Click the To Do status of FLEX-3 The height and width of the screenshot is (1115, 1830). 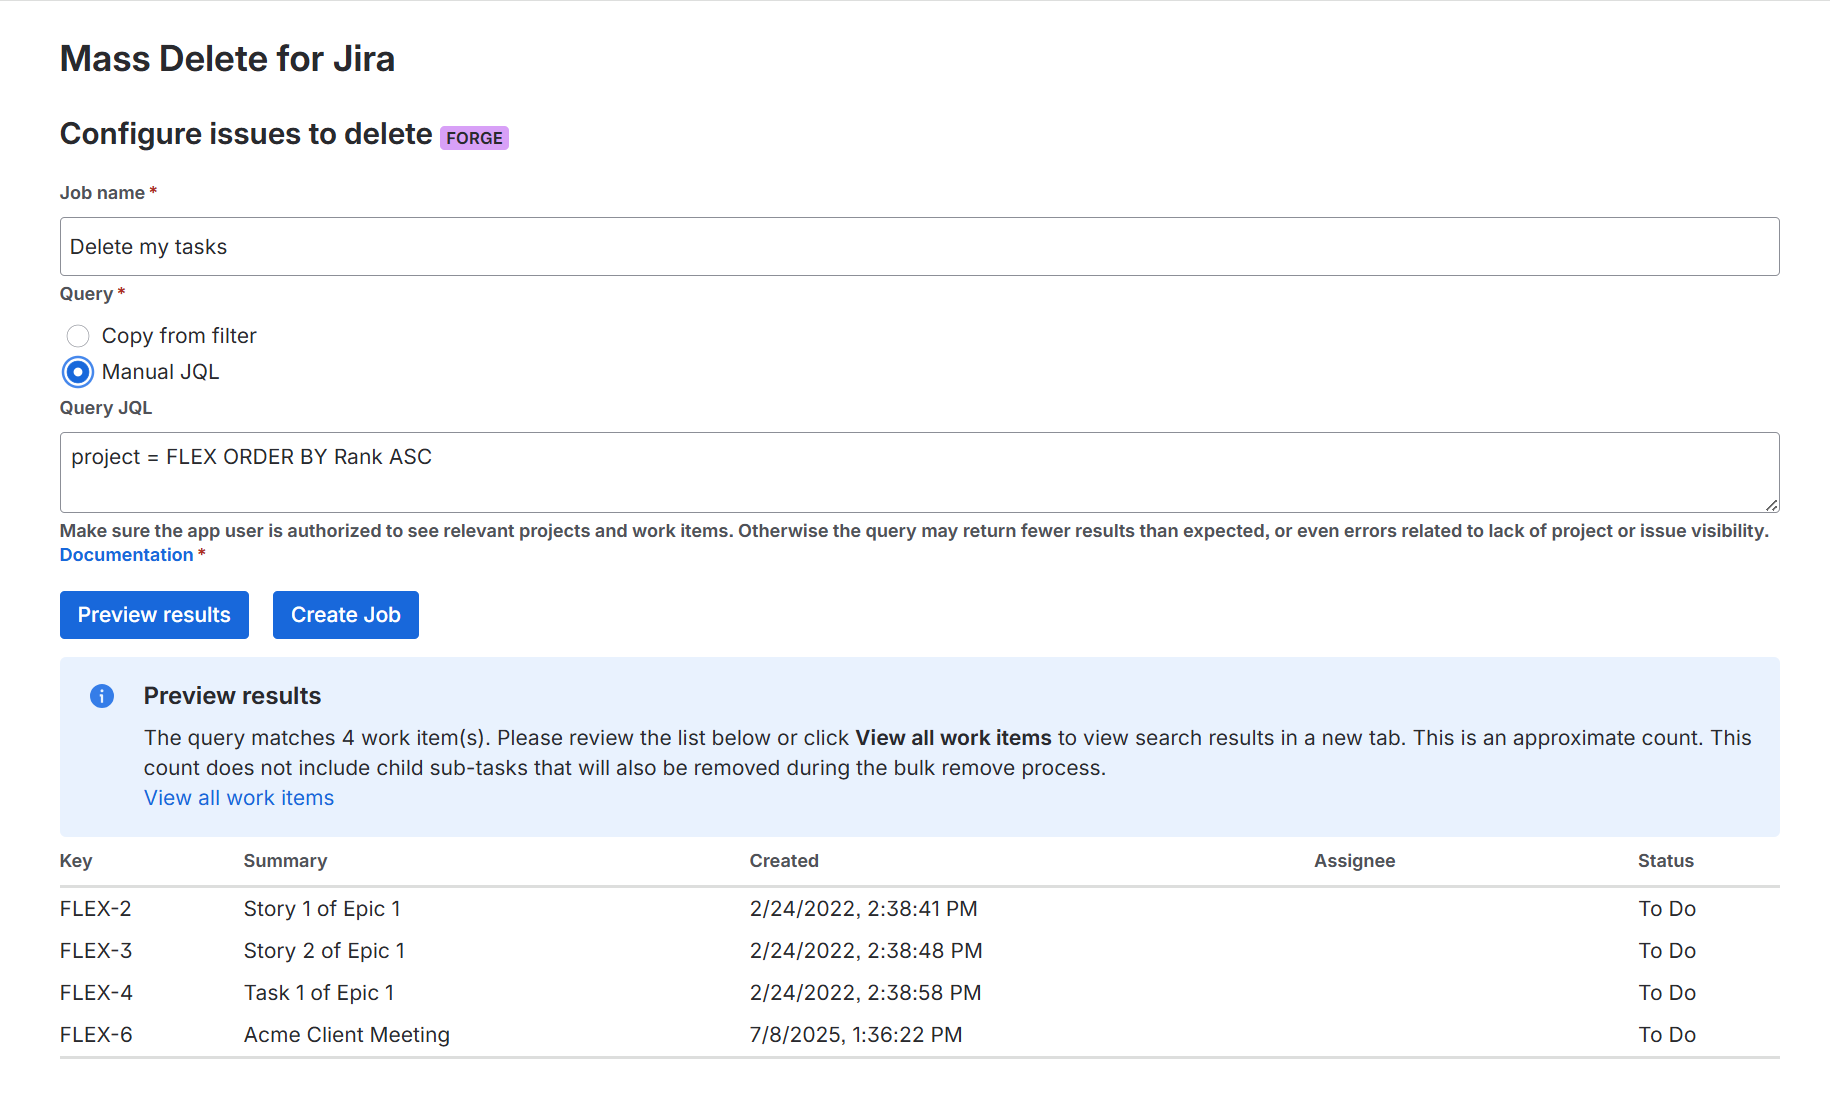pyautogui.click(x=1667, y=951)
